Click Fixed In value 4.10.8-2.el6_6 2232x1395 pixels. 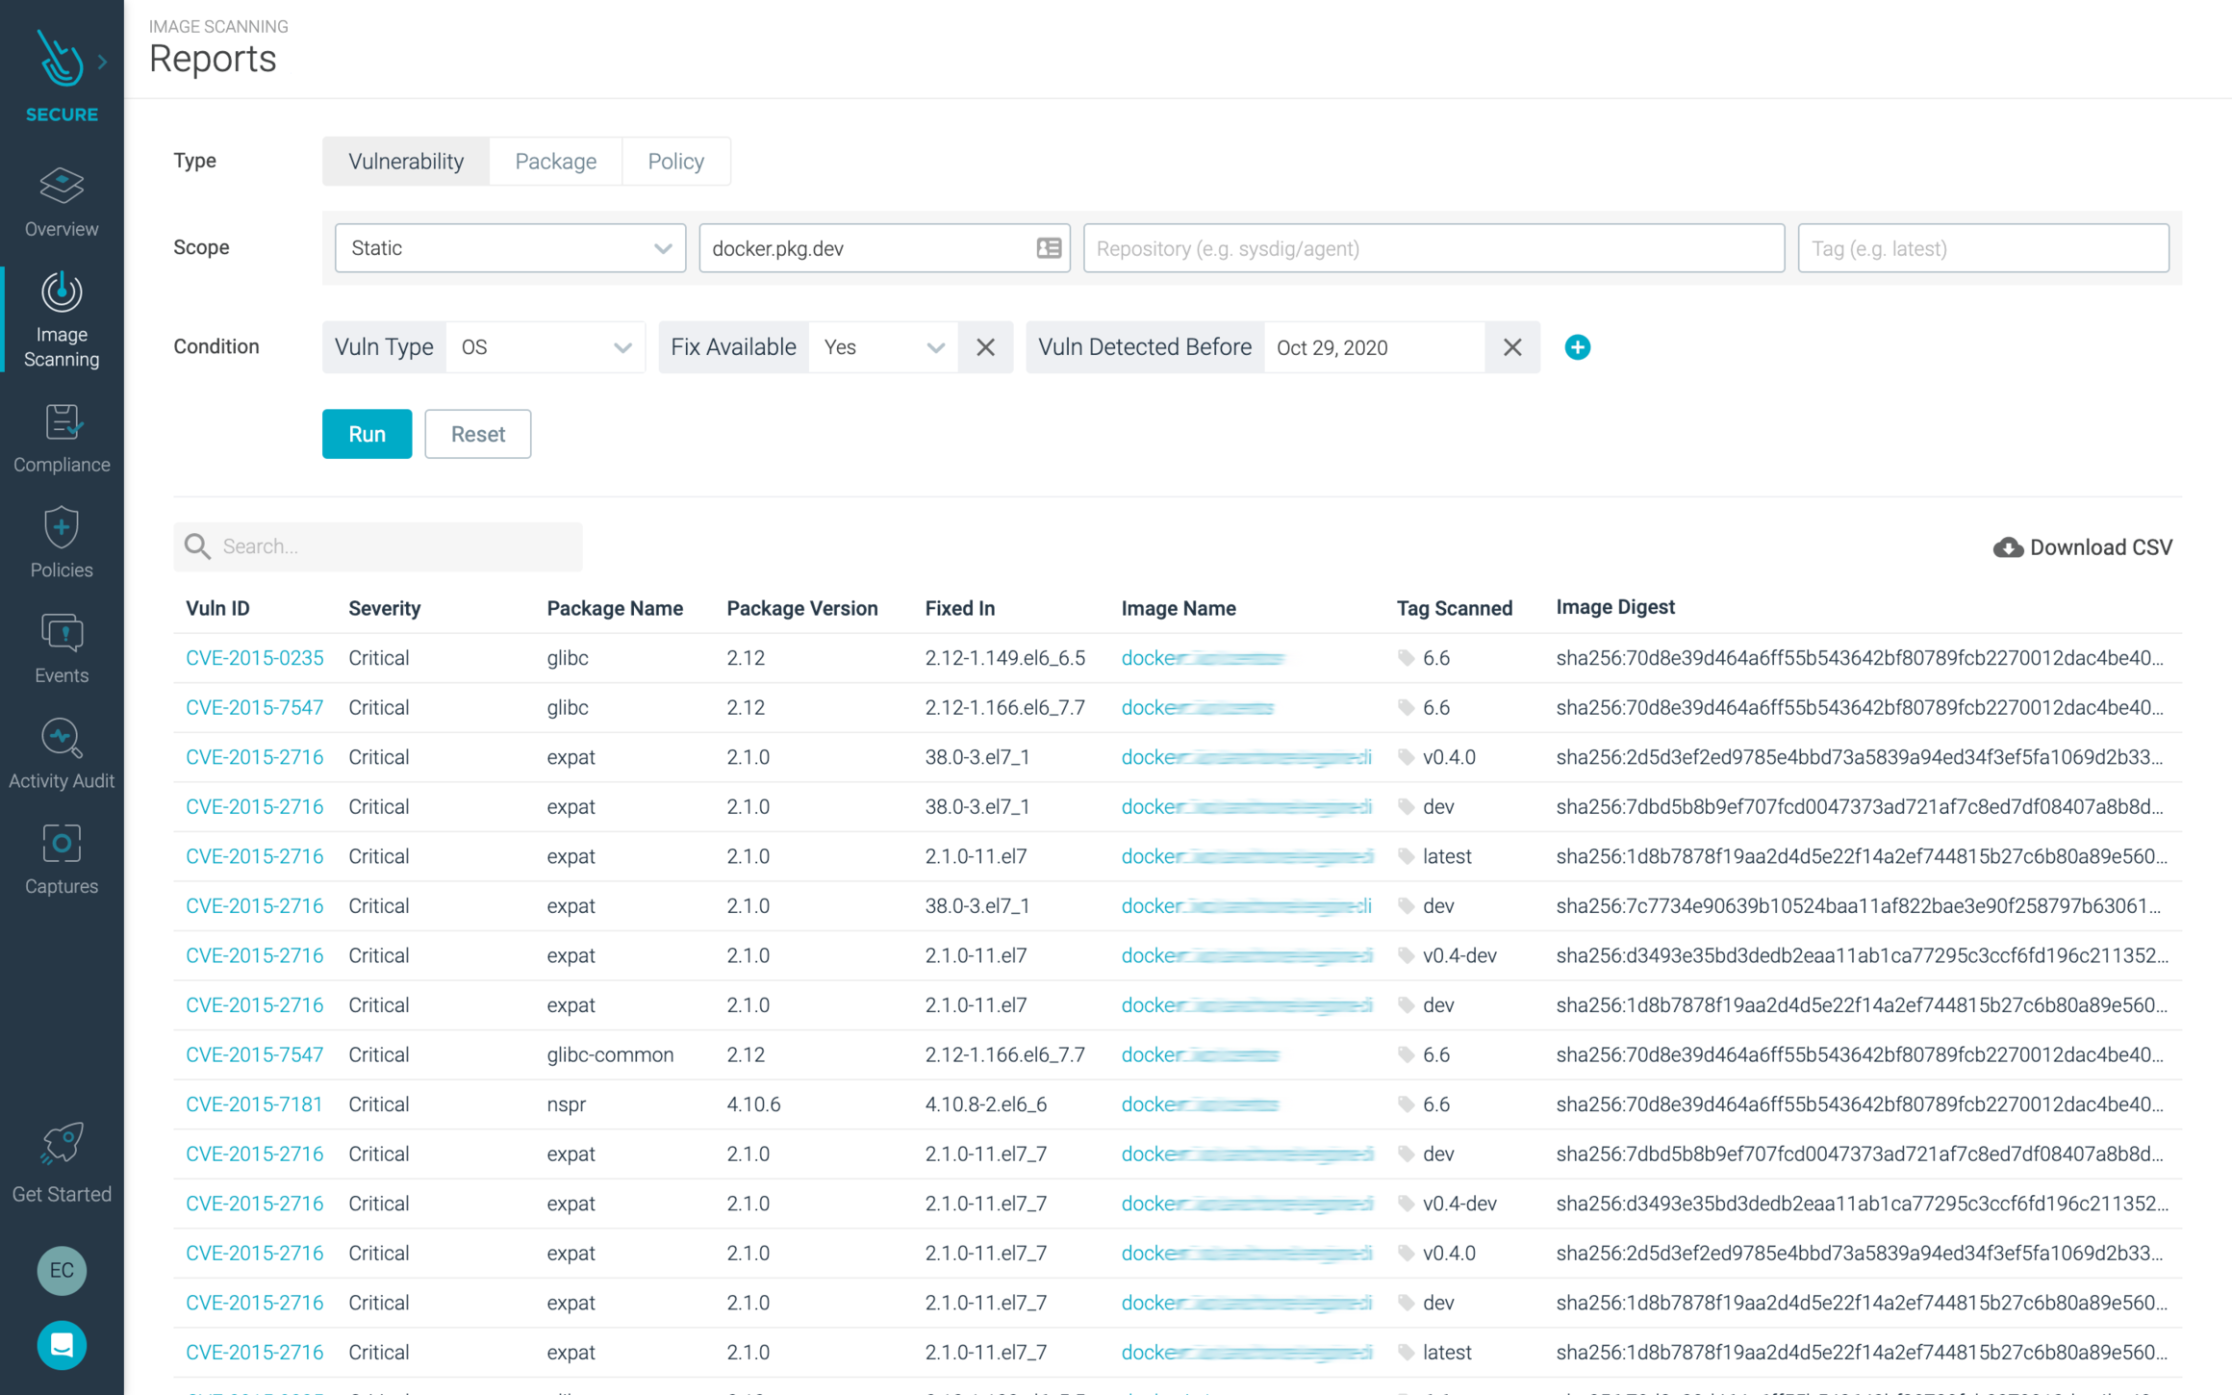pyautogui.click(x=986, y=1104)
